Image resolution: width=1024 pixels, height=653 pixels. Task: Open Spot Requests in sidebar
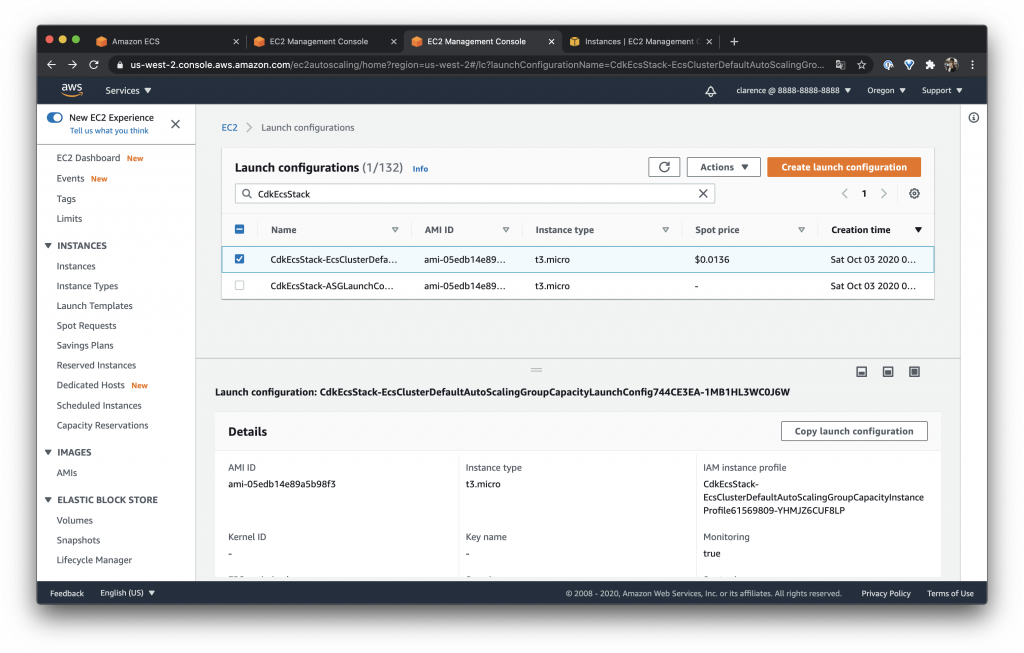tap(86, 325)
